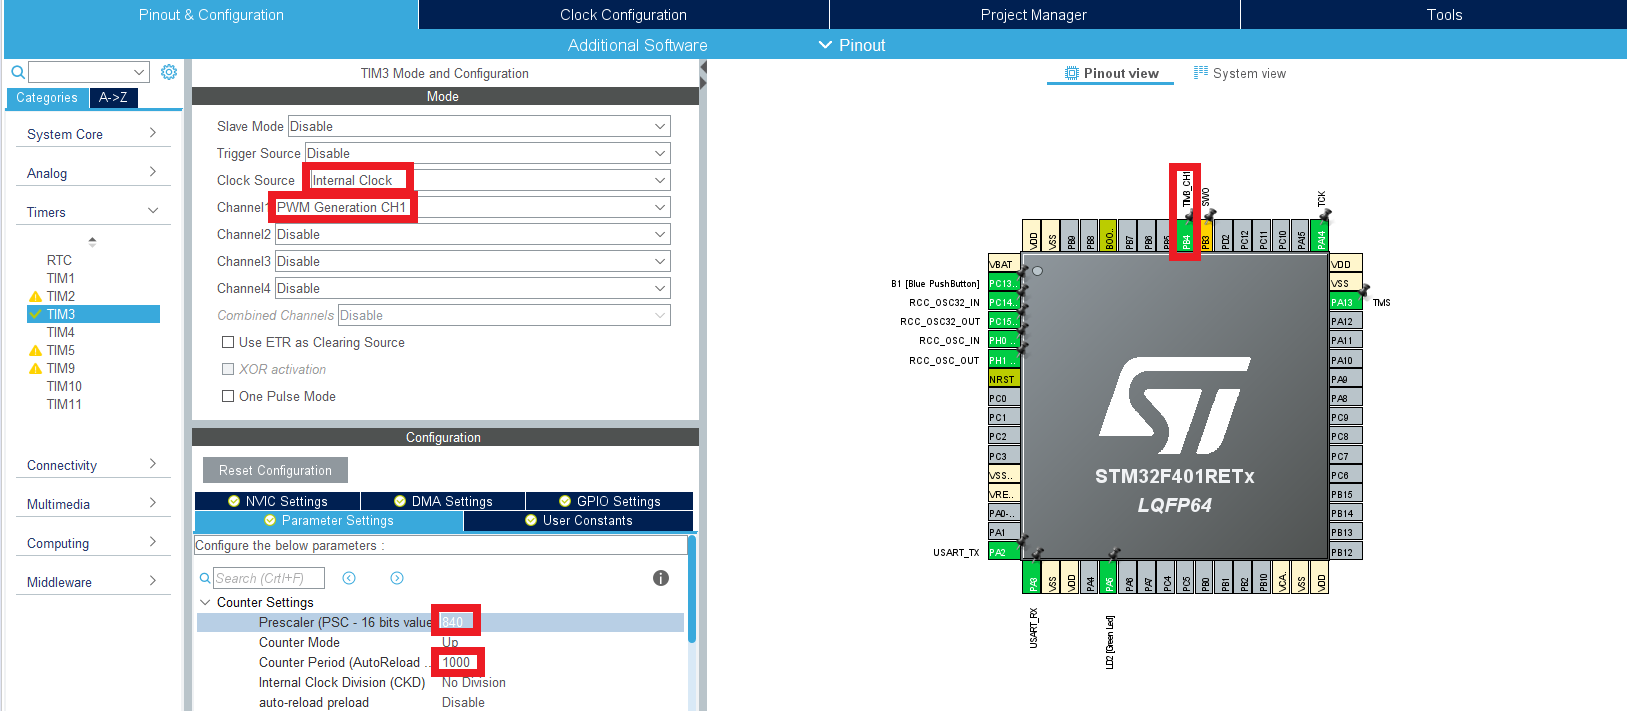Click the BOOT0 pin on top row

tap(1109, 236)
